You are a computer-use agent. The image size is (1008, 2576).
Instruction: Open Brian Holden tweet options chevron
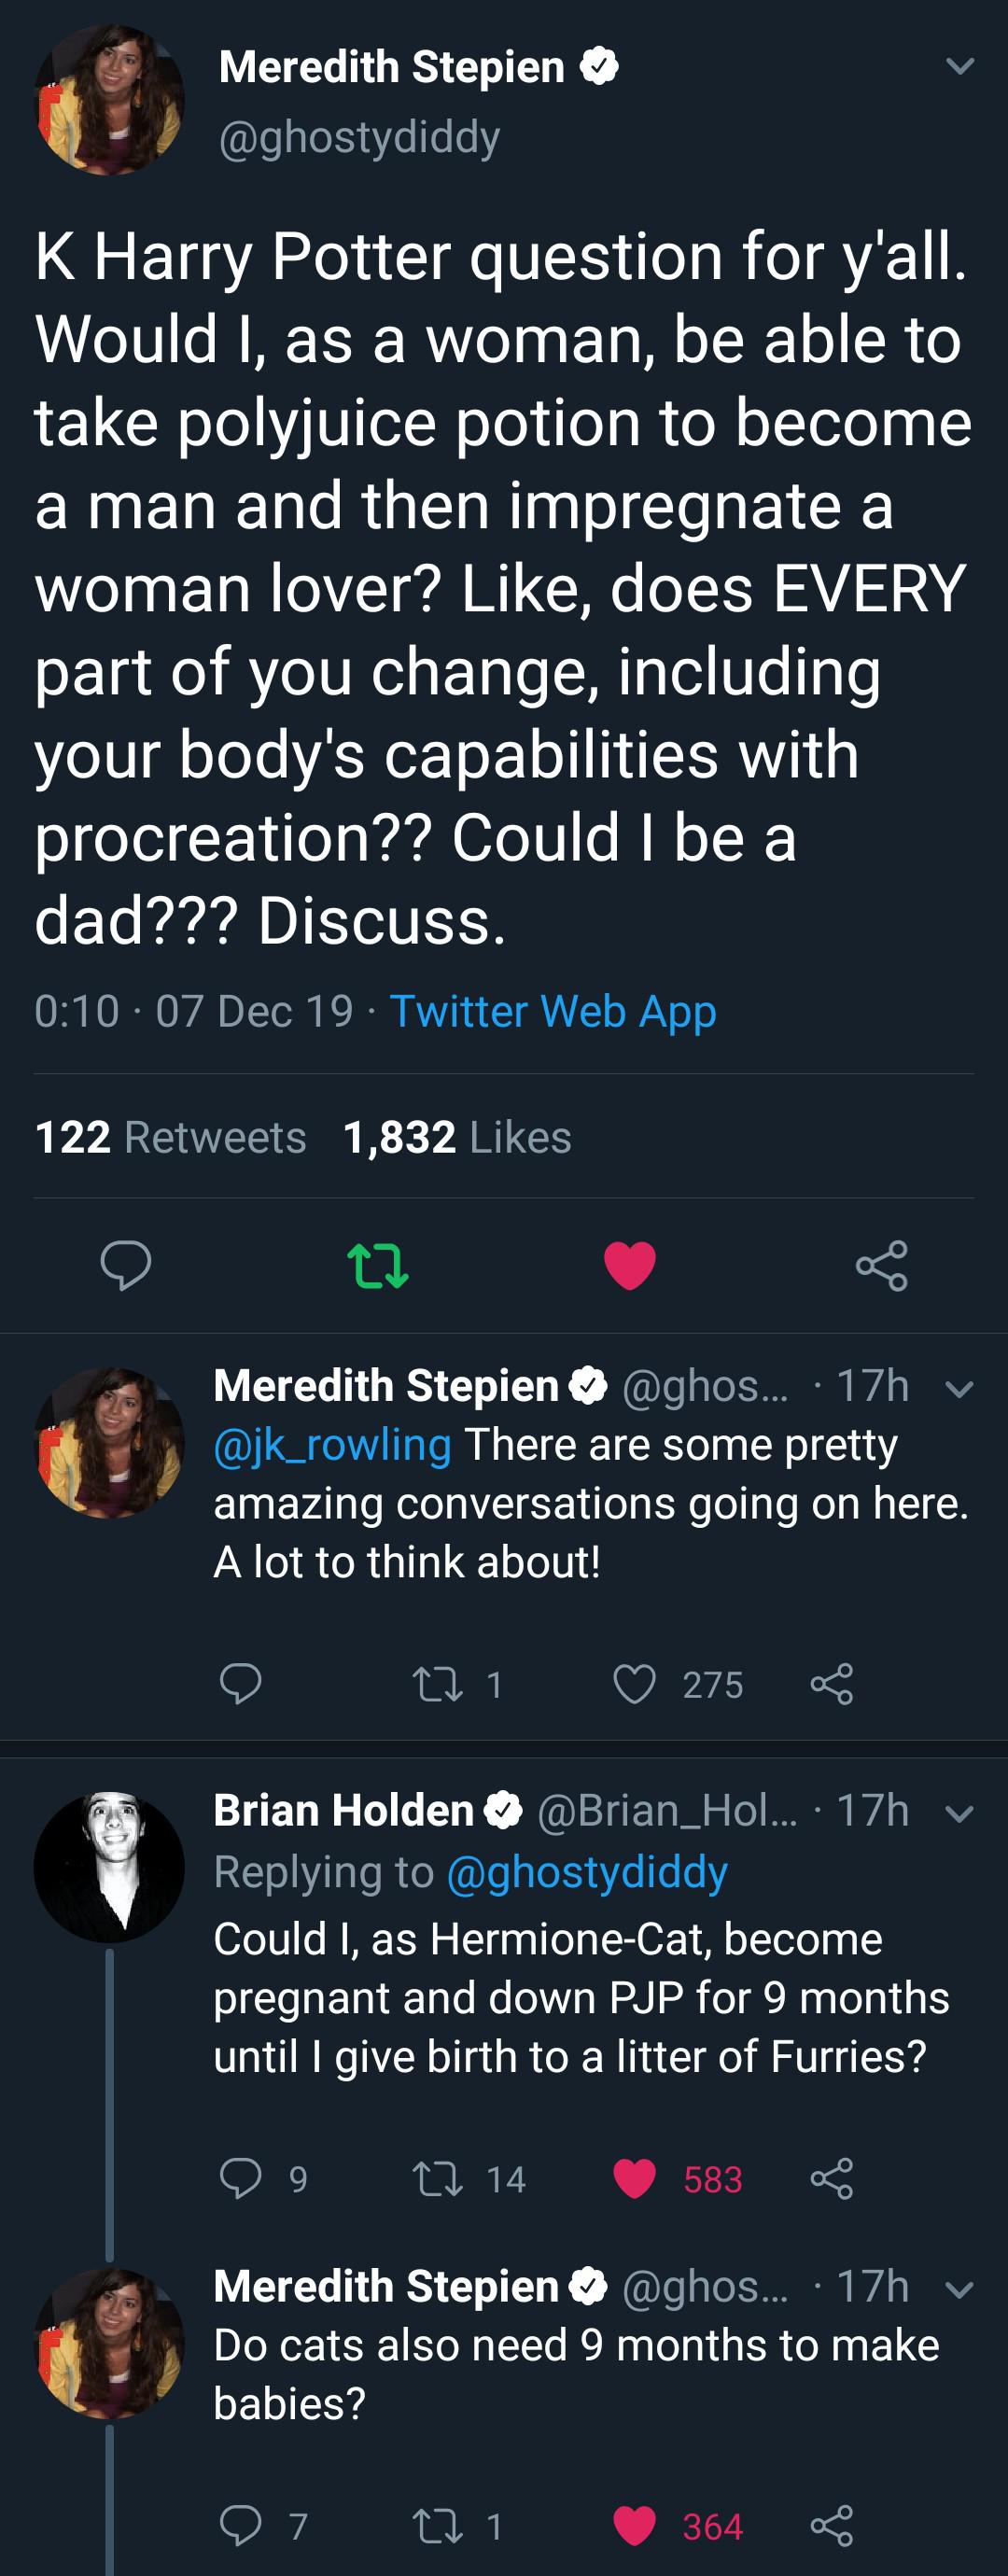(x=959, y=1813)
